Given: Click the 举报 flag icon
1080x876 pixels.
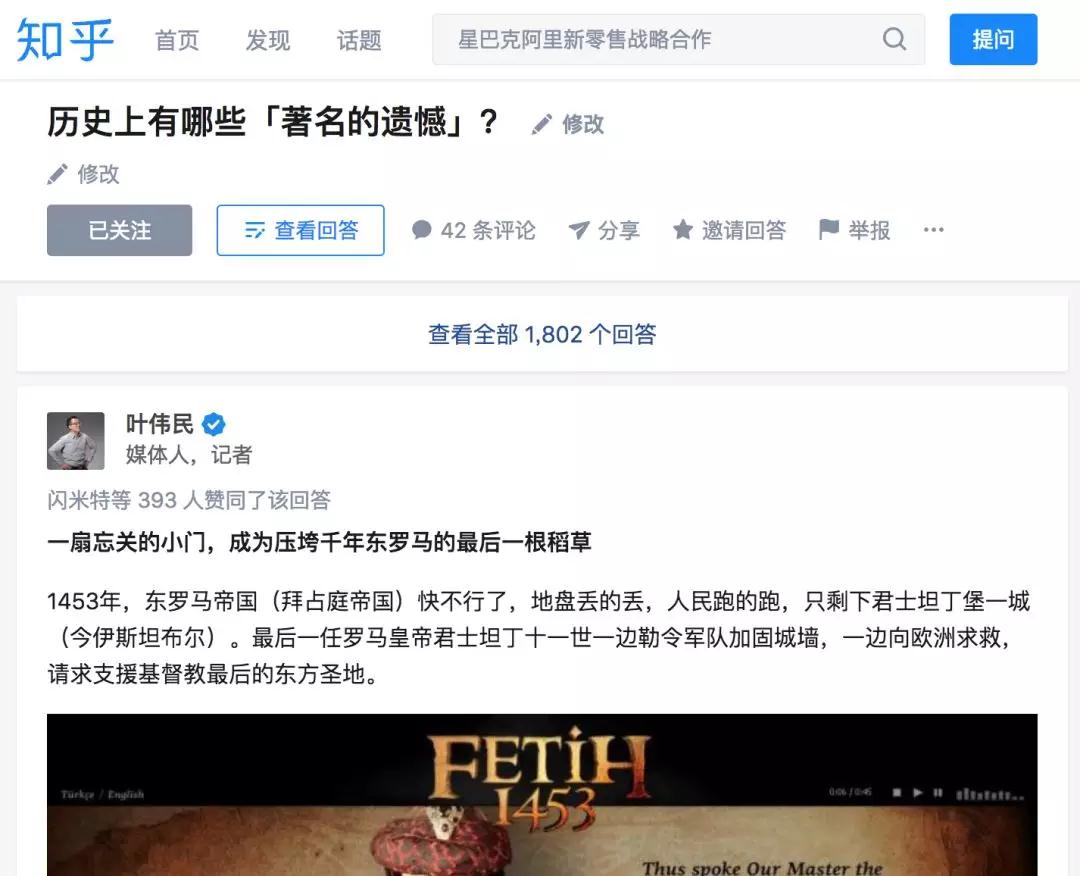Looking at the screenshot, I should click(829, 229).
